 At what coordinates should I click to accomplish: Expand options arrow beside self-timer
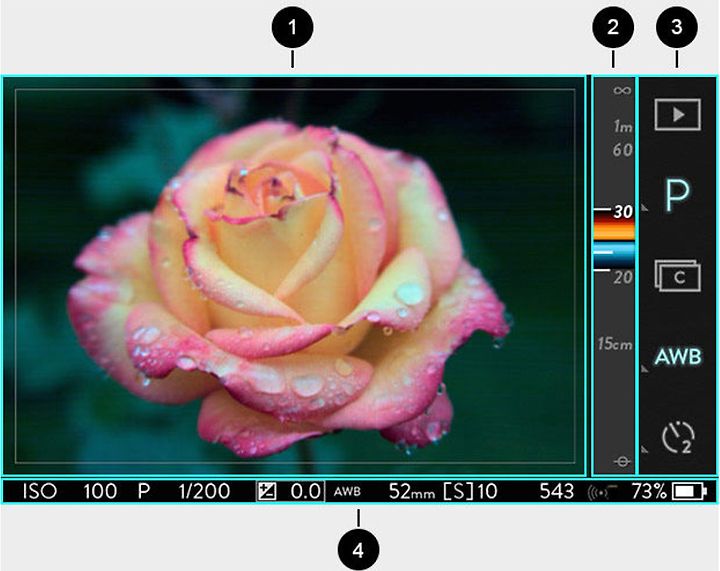point(645,448)
